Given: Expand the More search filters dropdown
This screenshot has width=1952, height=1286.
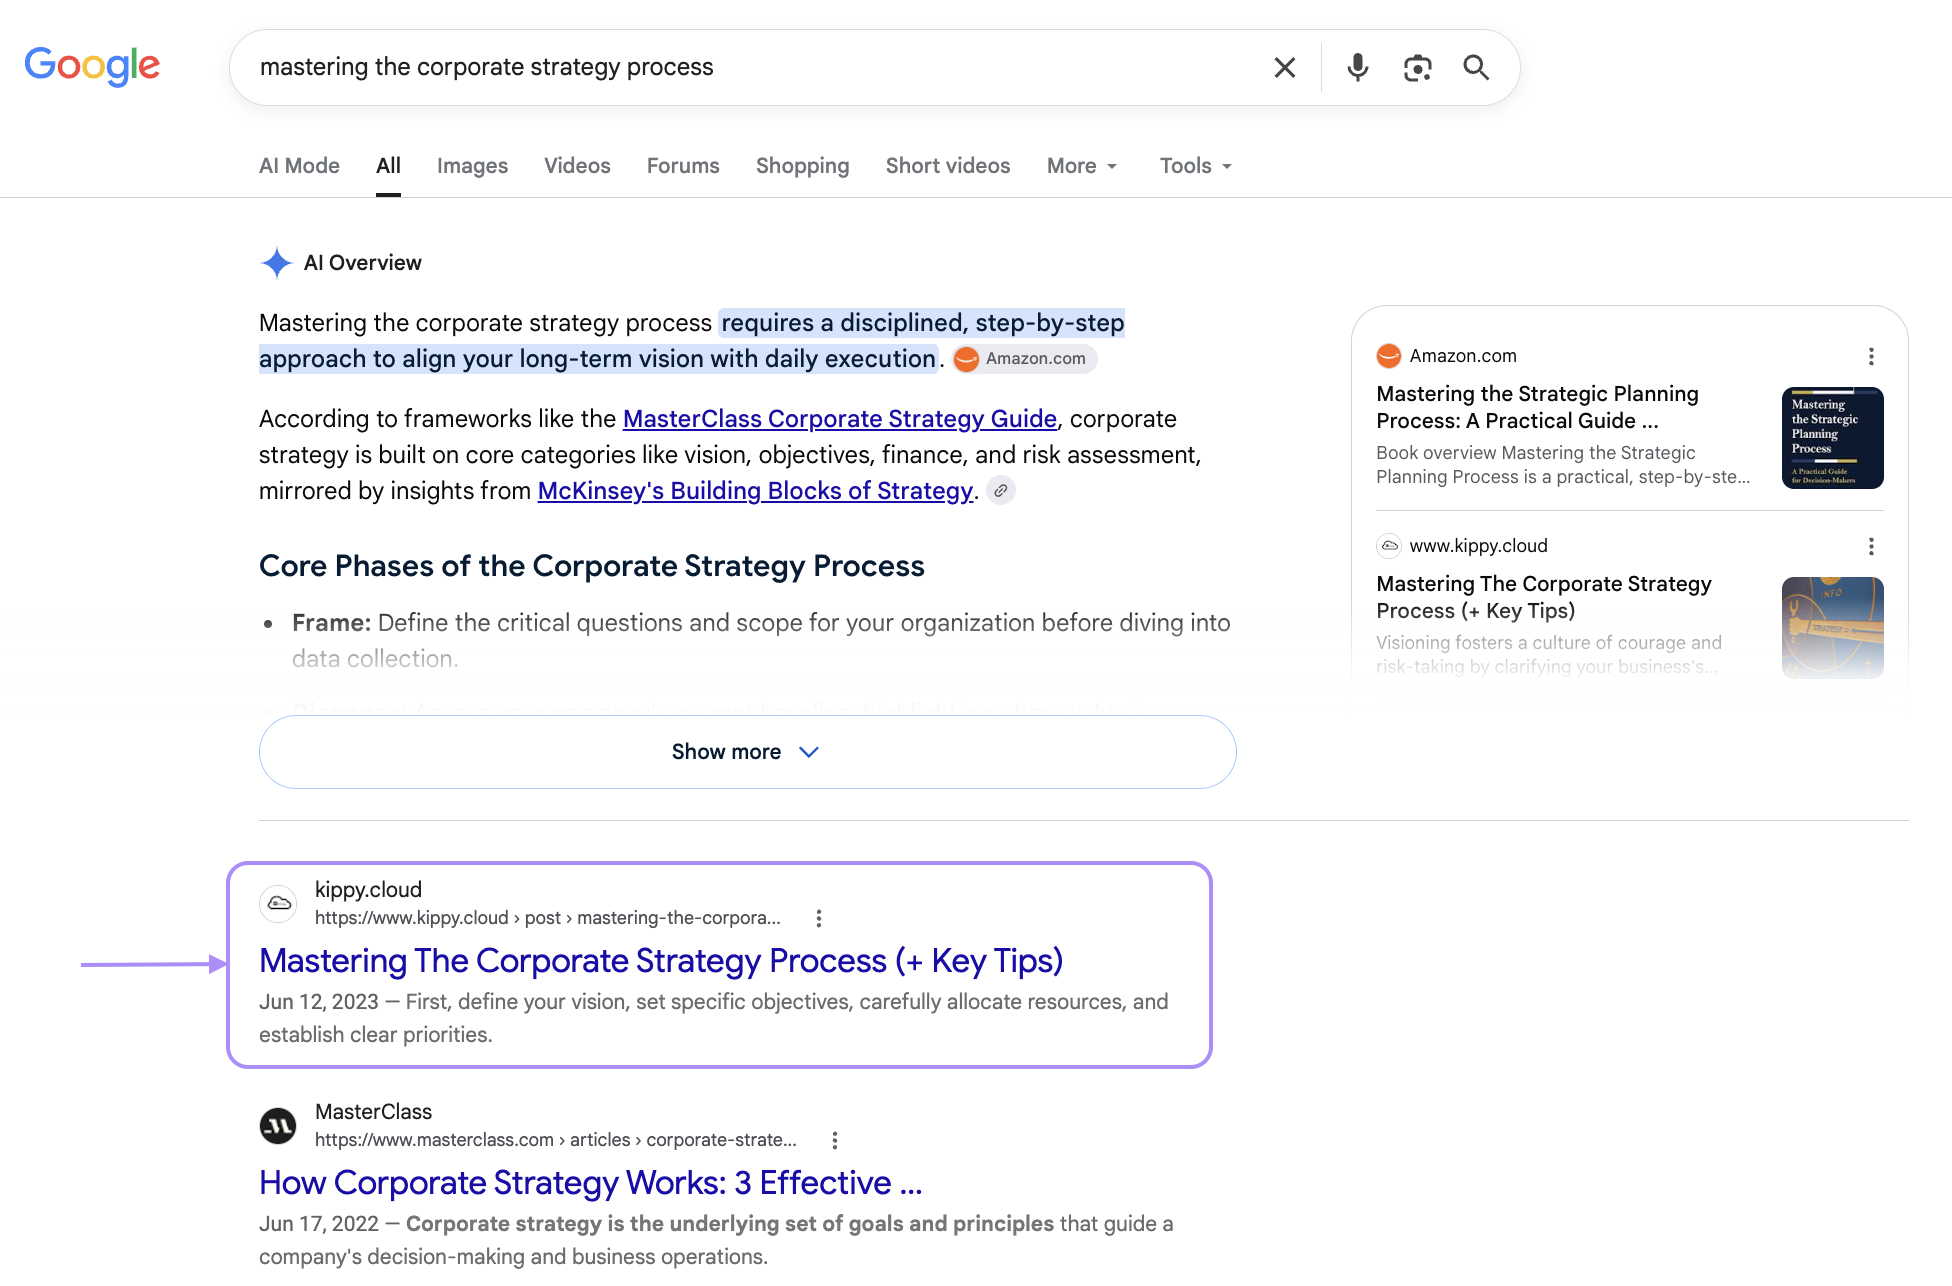Looking at the screenshot, I should (x=1082, y=166).
